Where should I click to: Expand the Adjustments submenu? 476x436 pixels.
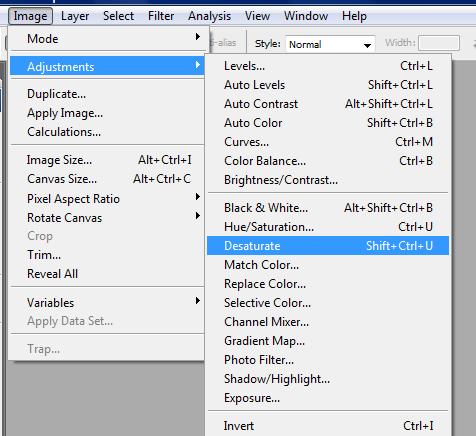coord(107,66)
